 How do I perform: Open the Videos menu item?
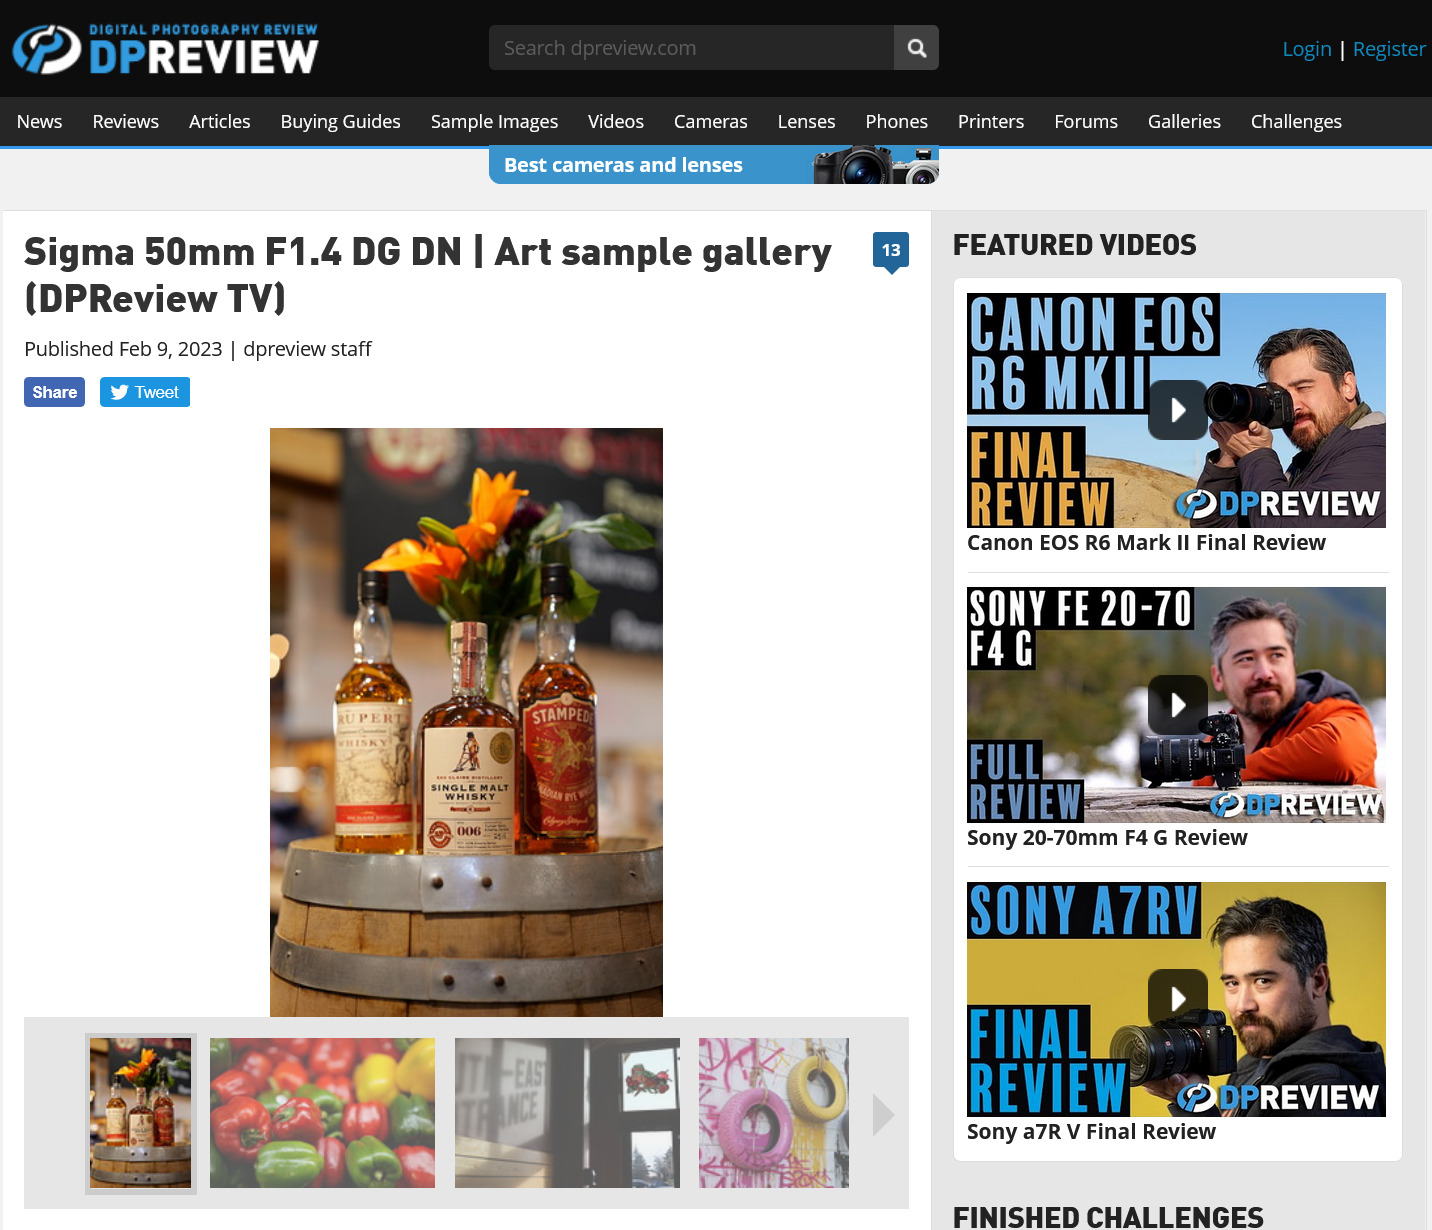tap(616, 121)
